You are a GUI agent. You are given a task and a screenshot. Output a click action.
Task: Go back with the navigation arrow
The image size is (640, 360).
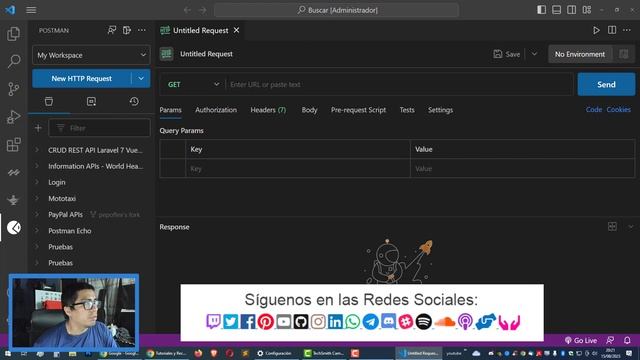click(x=187, y=10)
